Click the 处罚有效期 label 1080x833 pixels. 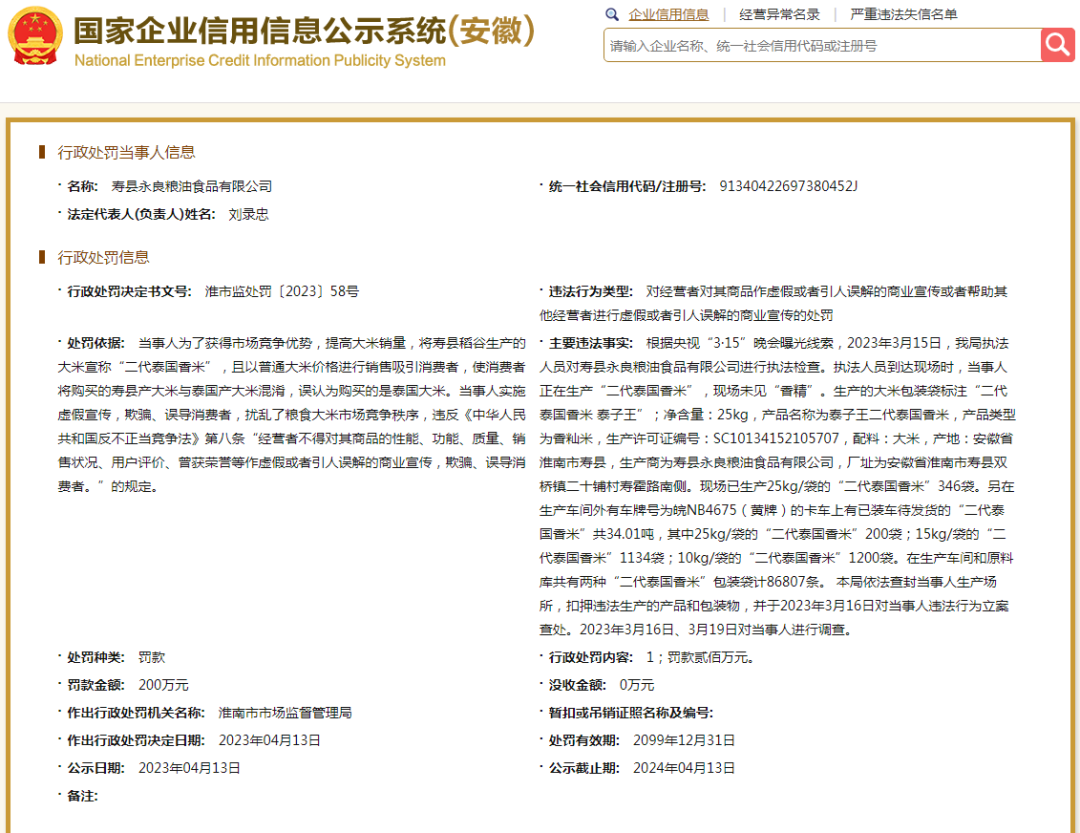583,740
